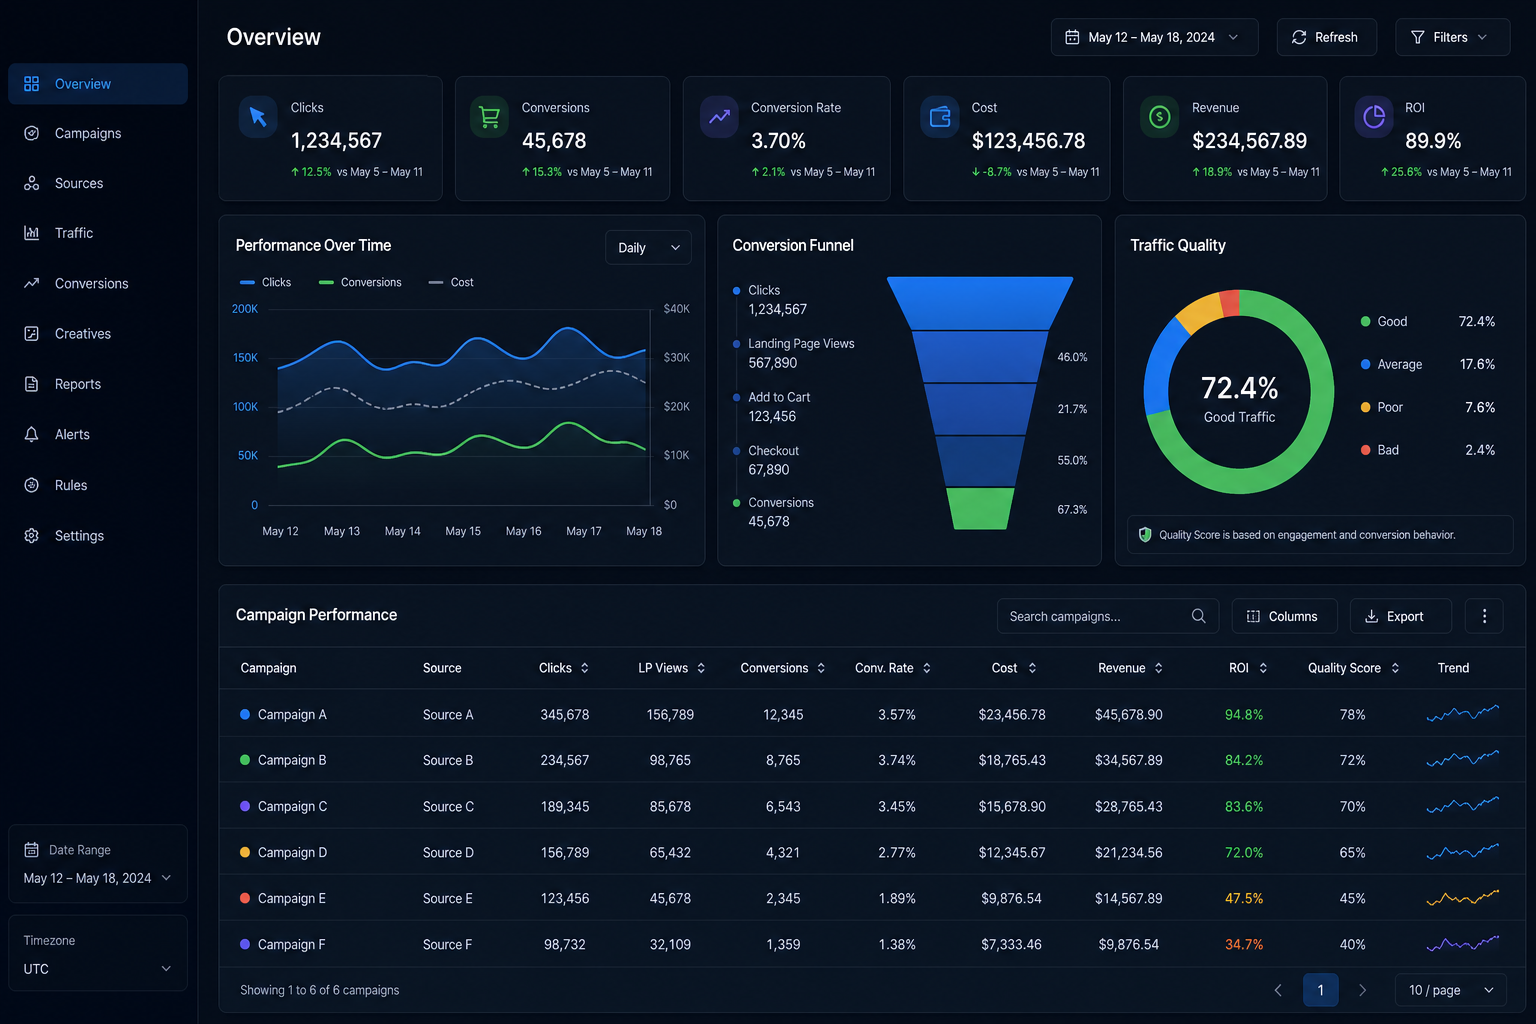Screen dimensions: 1536x1024
Task: Click the calendar icon in header date picker
Action: tap(1072, 37)
